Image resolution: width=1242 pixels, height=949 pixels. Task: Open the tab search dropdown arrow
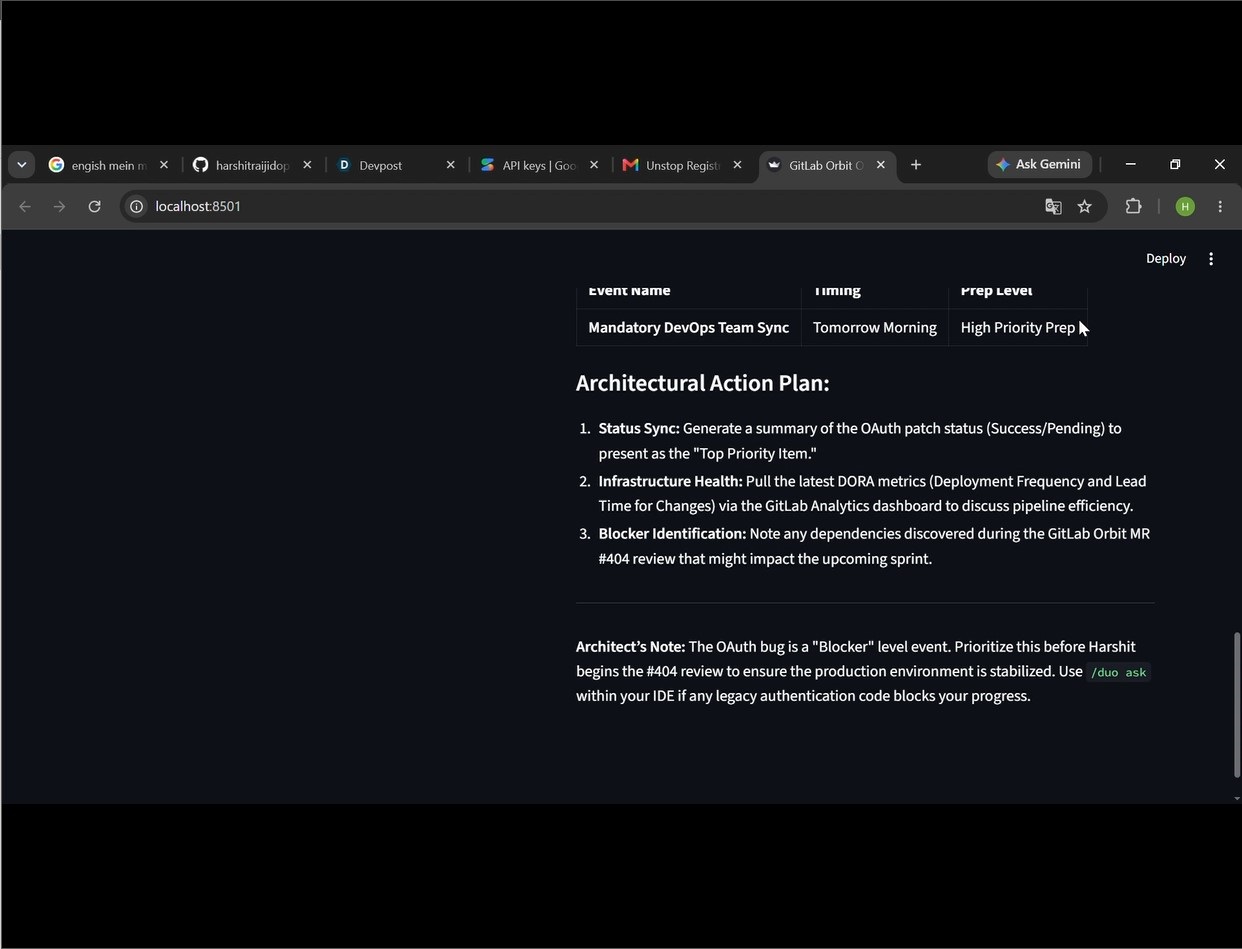point(21,165)
